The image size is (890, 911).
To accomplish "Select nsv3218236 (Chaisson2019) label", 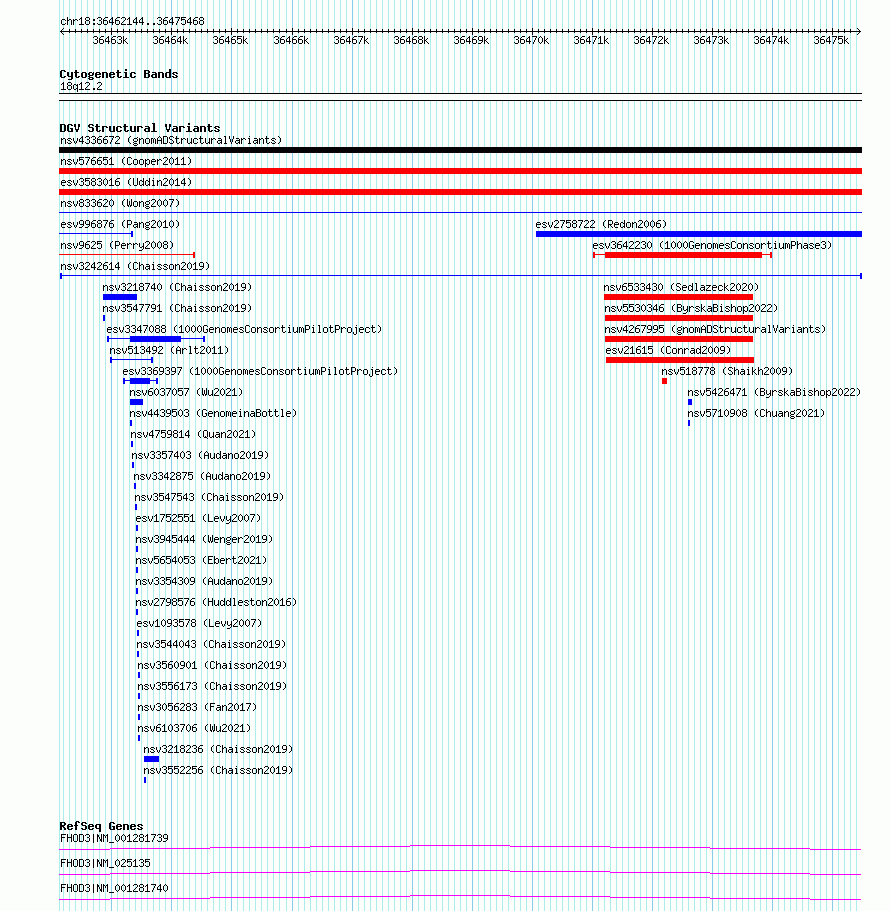I will click(218, 749).
